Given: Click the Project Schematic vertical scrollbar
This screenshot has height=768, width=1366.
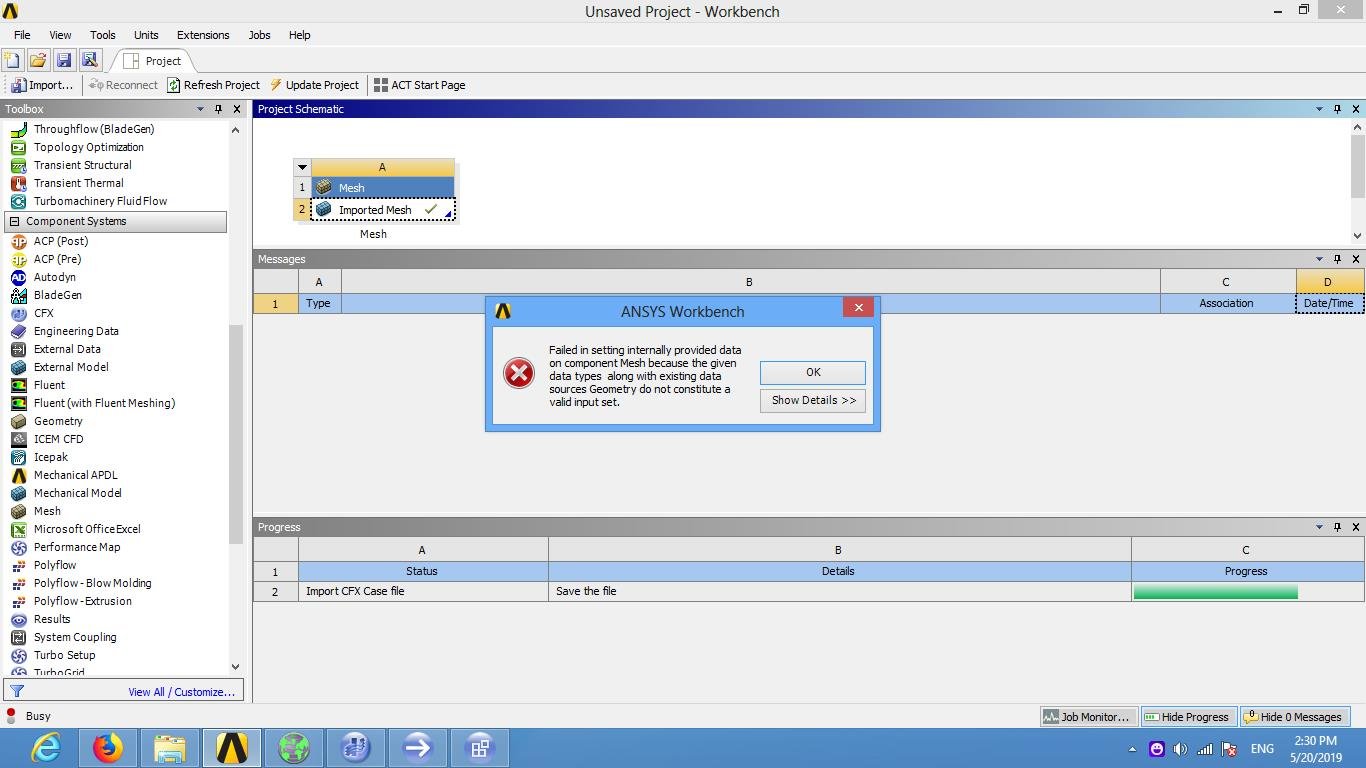Looking at the screenshot, I should point(1357,166).
